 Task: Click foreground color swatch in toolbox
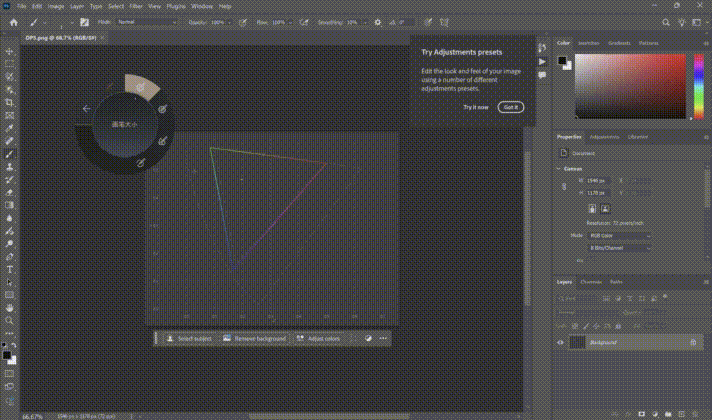tap(6, 355)
